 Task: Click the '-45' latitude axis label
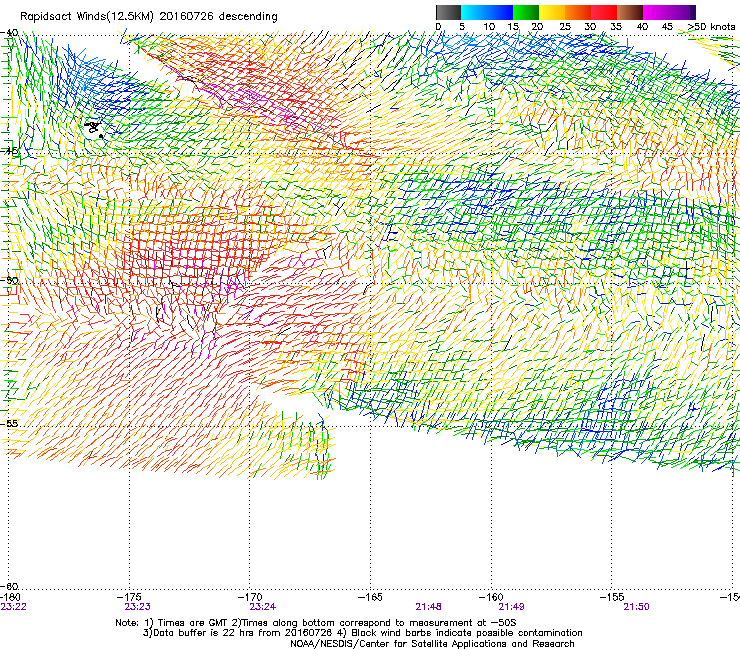11,152
